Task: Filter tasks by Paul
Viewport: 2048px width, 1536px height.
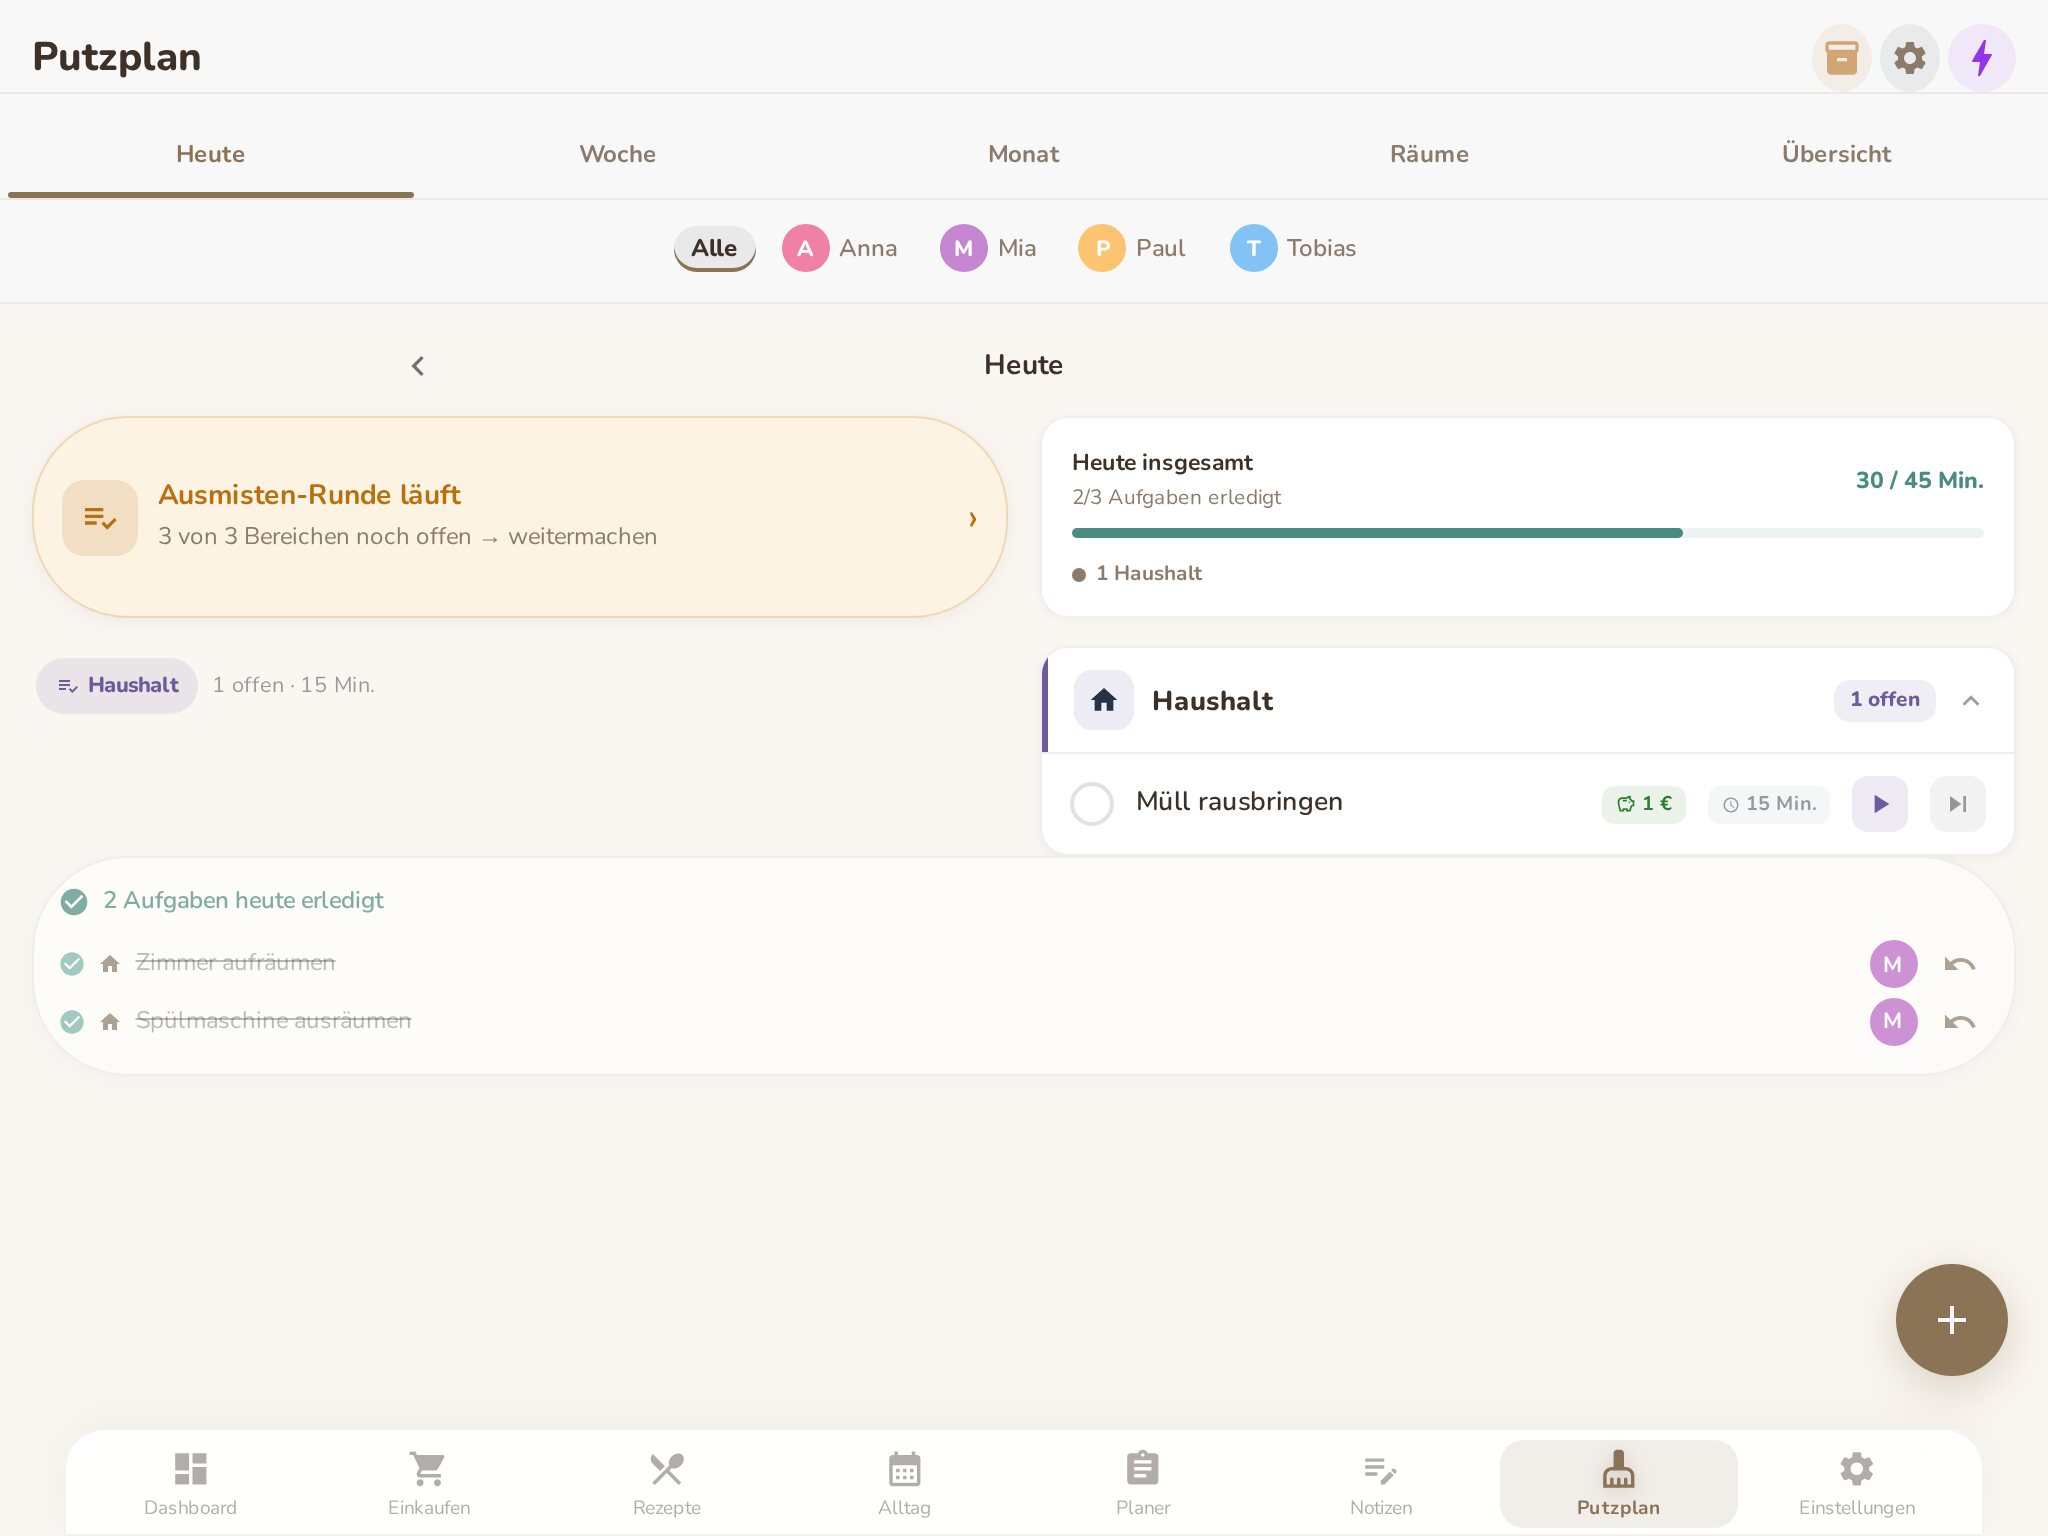Action: click(x=1132, y=248)
